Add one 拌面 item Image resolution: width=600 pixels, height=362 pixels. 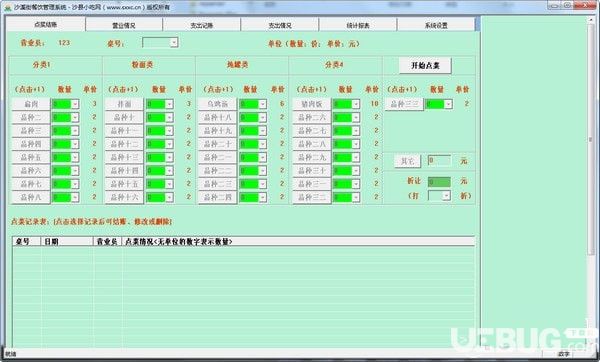pos(124,104)
